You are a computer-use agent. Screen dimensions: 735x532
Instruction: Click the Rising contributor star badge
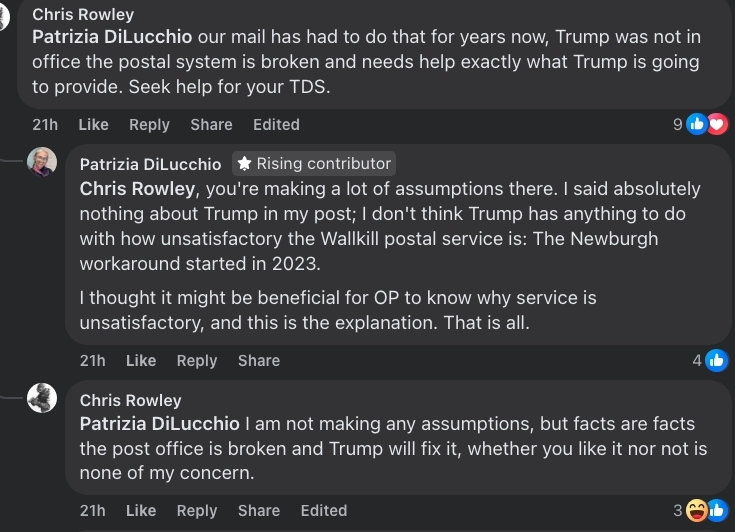click(314, 164)
